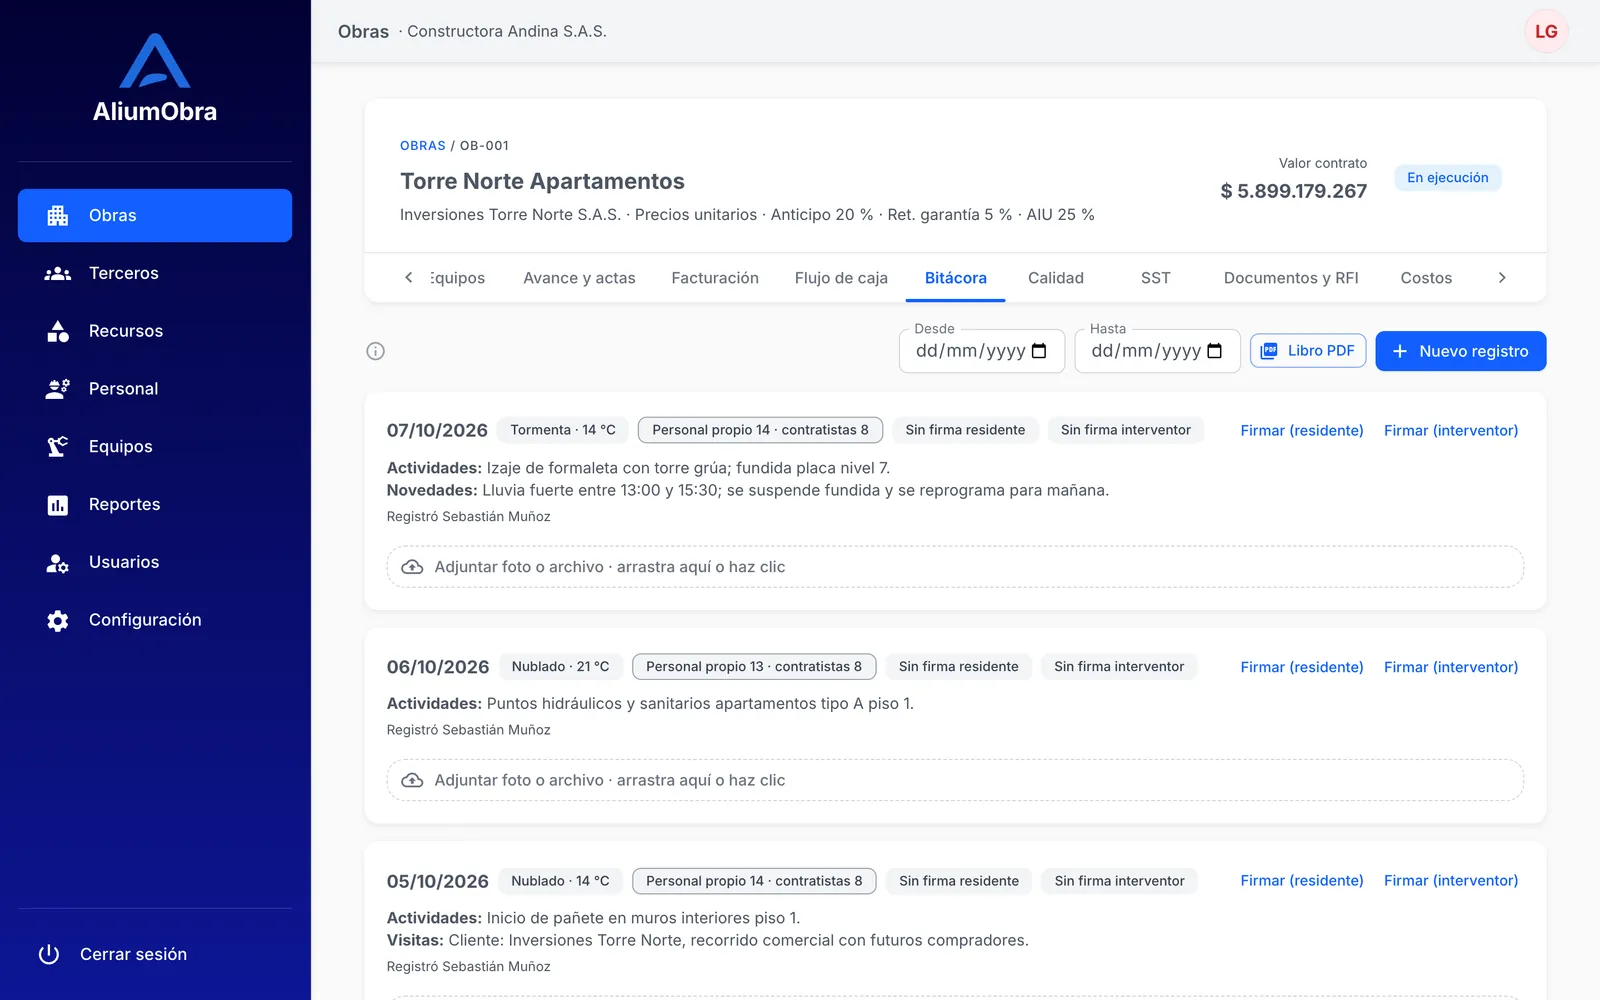Click the Desde date input field
The image size is (1600, 1000).
click(x=981, y=351)
